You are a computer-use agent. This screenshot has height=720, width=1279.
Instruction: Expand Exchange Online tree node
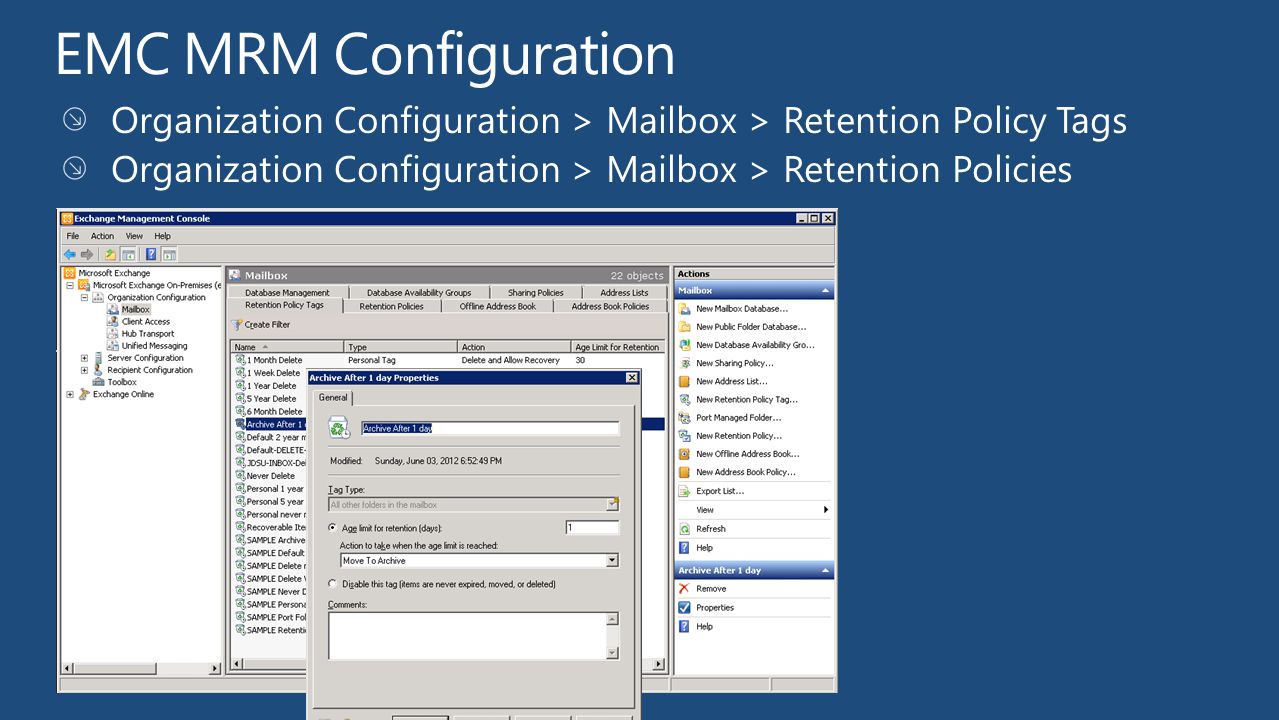click(70, 394)
